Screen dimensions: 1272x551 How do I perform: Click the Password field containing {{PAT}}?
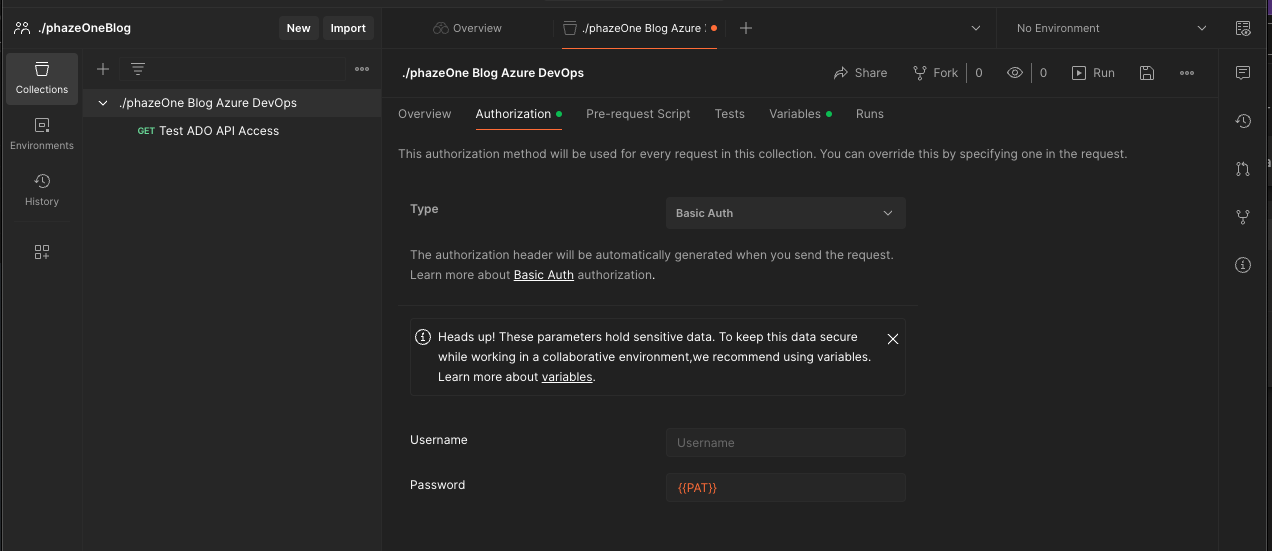tap(786, 488)
